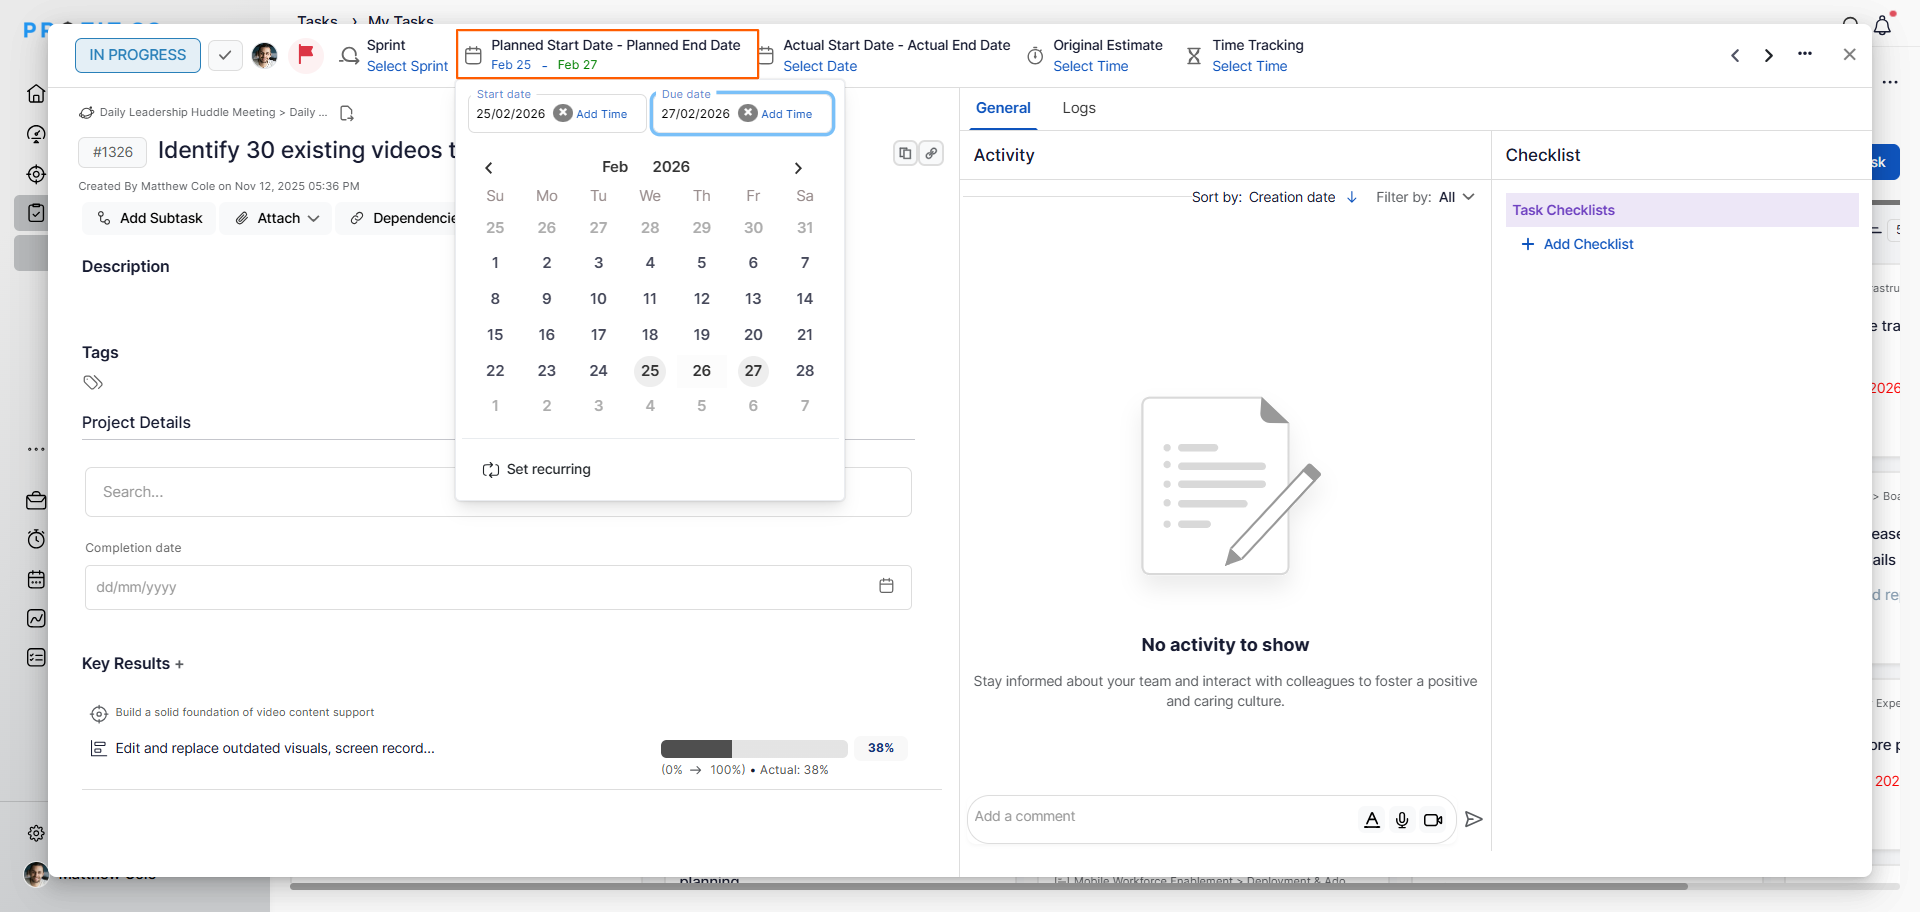The width and height of the screenshot is (1920, 912).
Task: Mark task complete with checkmark button
Action: click(x=225, y=55)
